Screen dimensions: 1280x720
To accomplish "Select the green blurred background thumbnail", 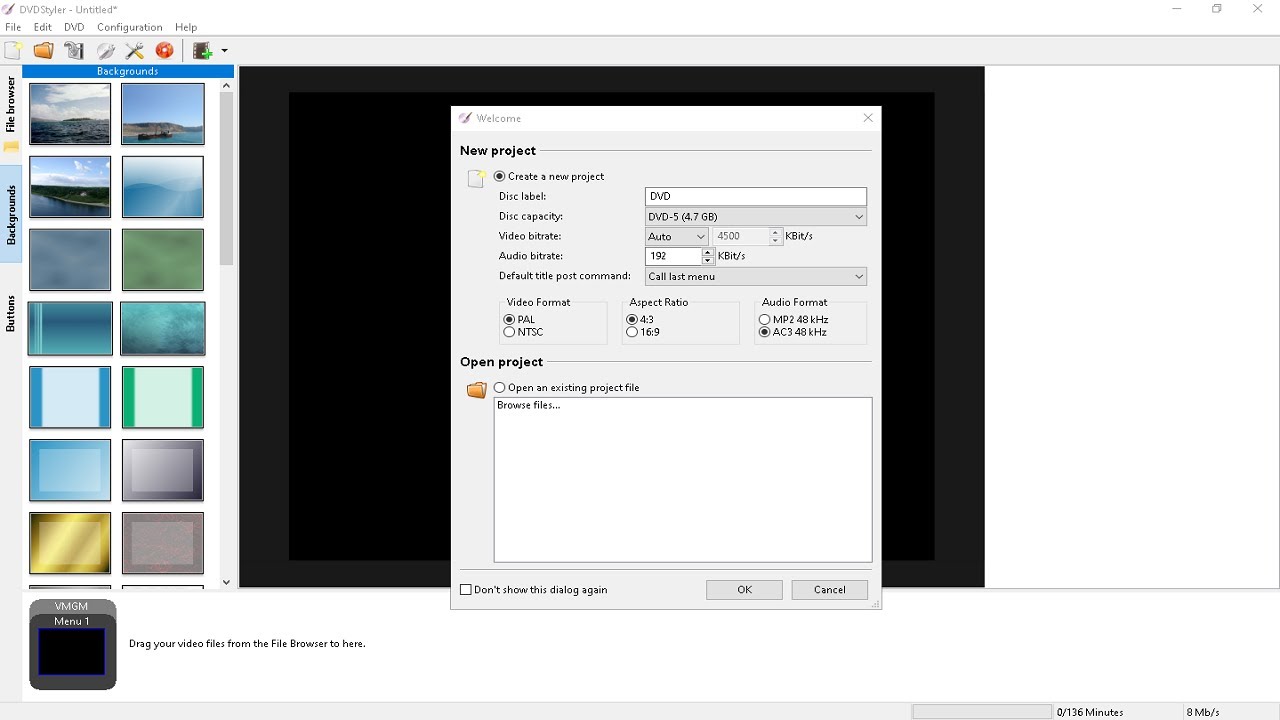I will [163, 260].
